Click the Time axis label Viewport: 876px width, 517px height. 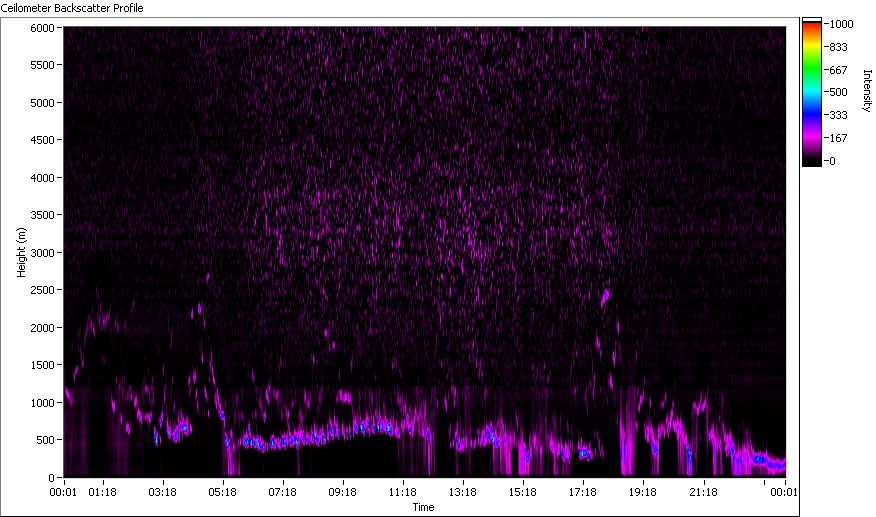[x=423, y=507]
